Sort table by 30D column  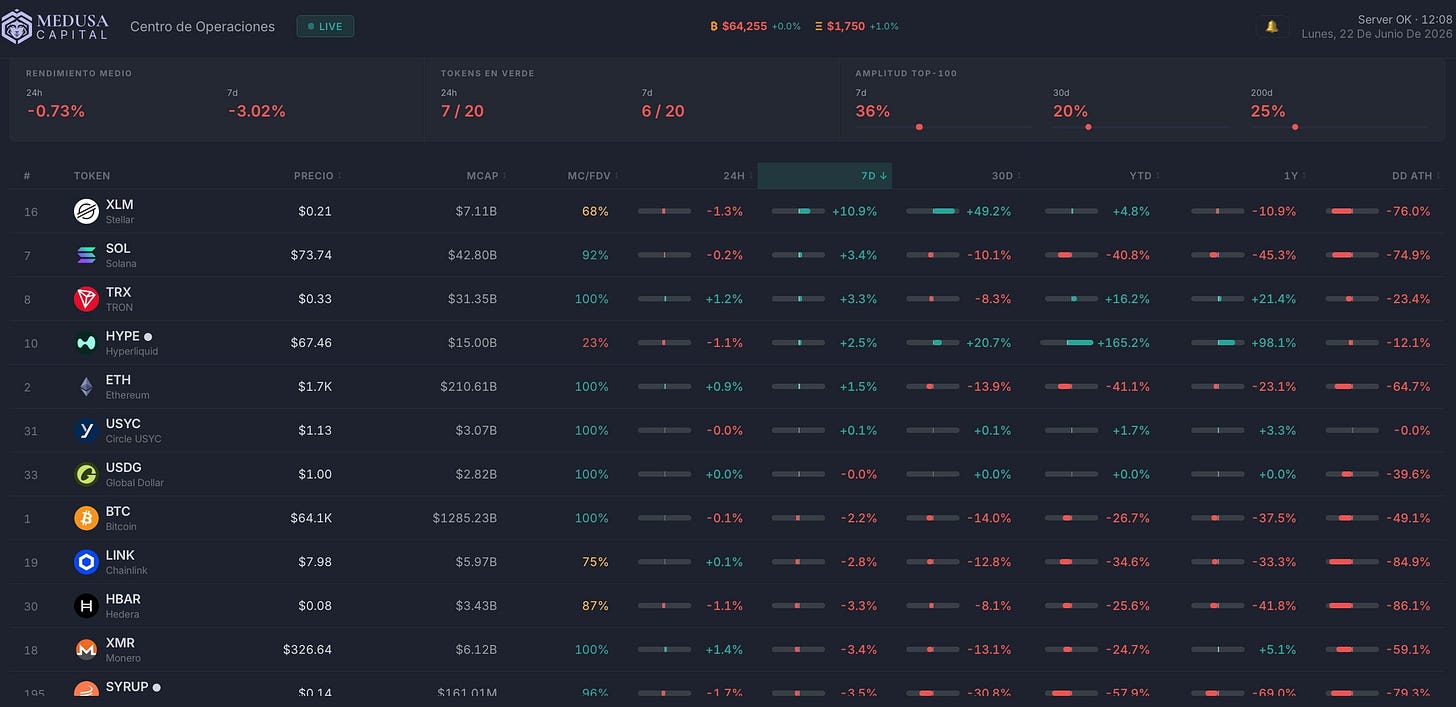[x=1006, y=176]
